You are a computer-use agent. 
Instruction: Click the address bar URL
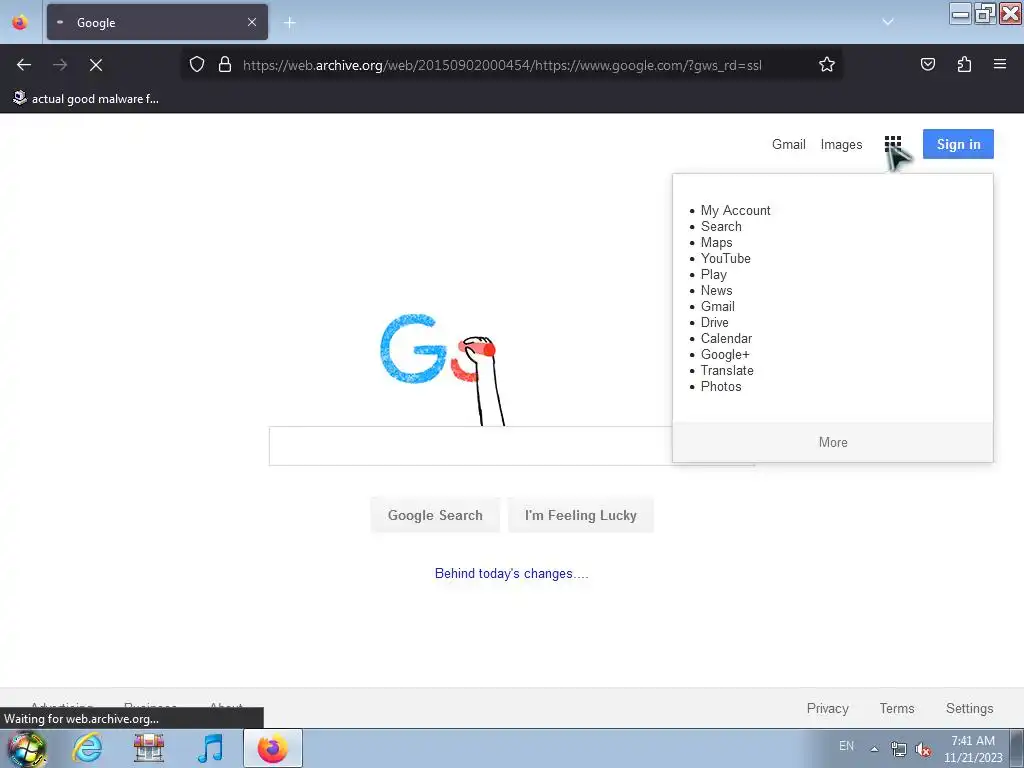(502, 65)
